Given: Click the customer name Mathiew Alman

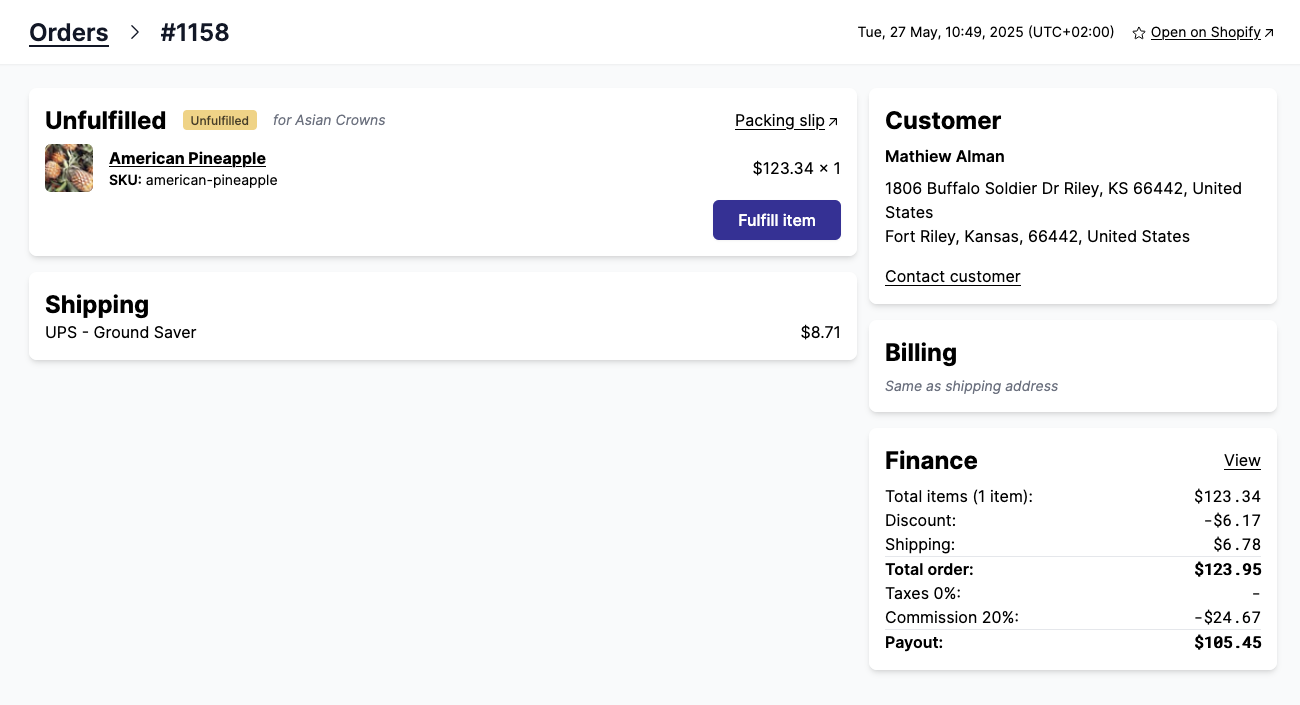Looking at the screenshot, I should click(x=944, y=156).
